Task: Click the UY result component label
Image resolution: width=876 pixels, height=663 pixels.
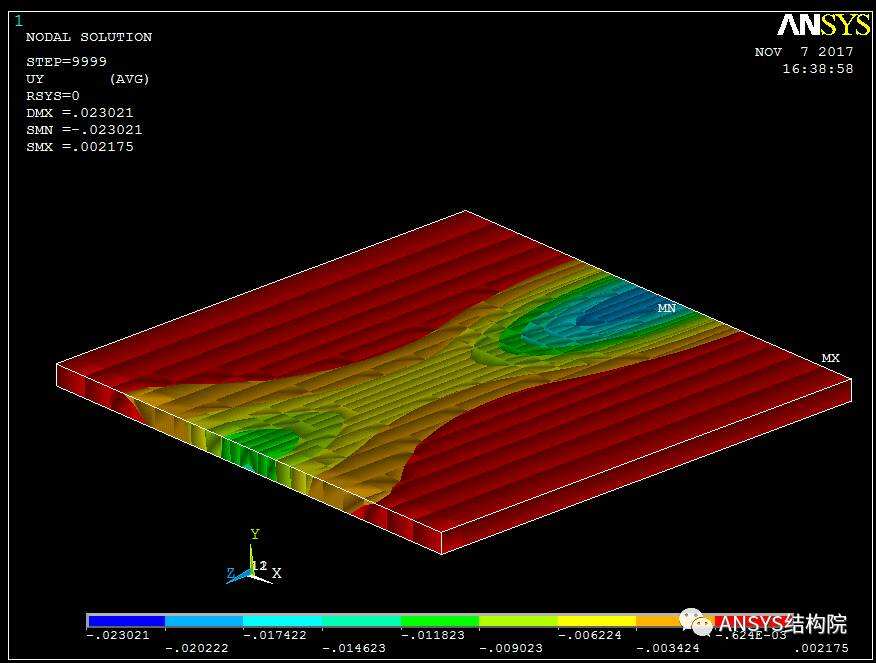Action: (x=35, y=79)
